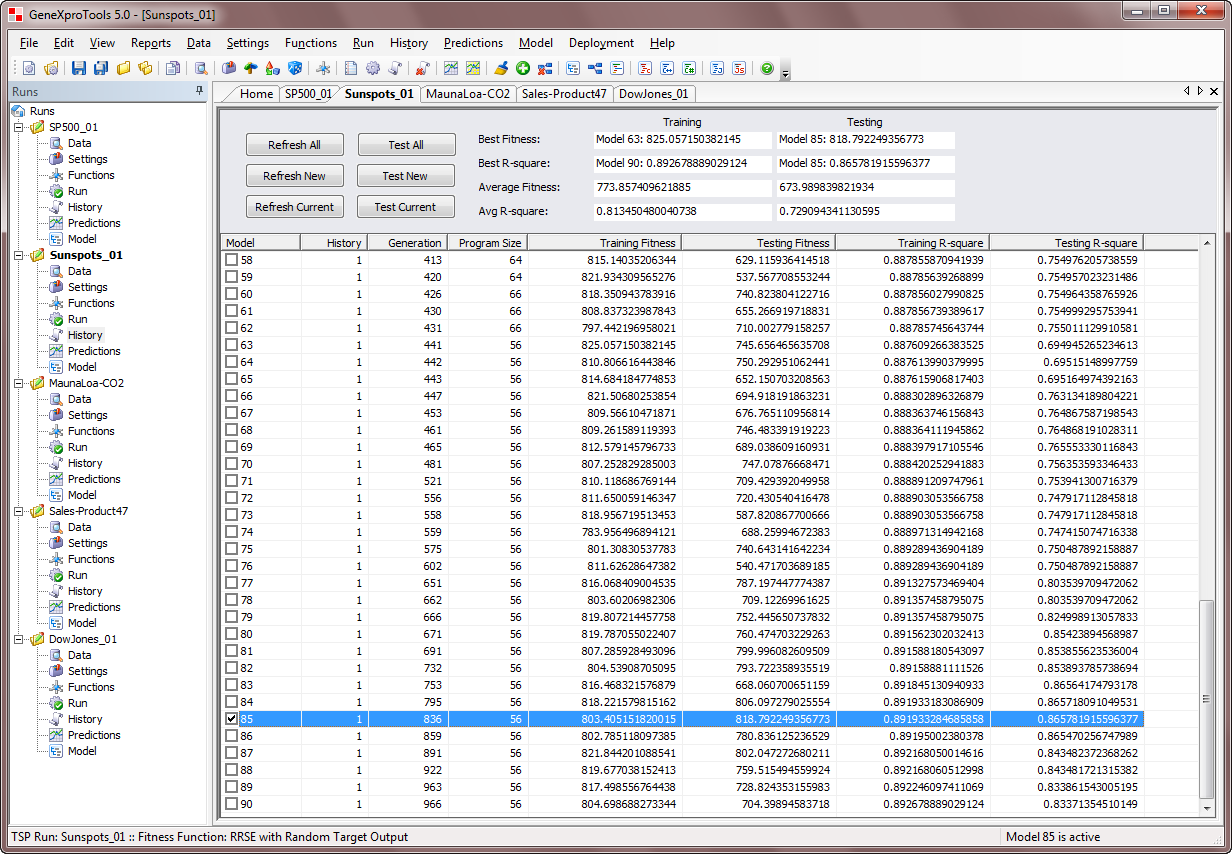Click the paintbrush icon in the toolbar
Viewport: 1232px width, 854px height.
click(501, 69)
